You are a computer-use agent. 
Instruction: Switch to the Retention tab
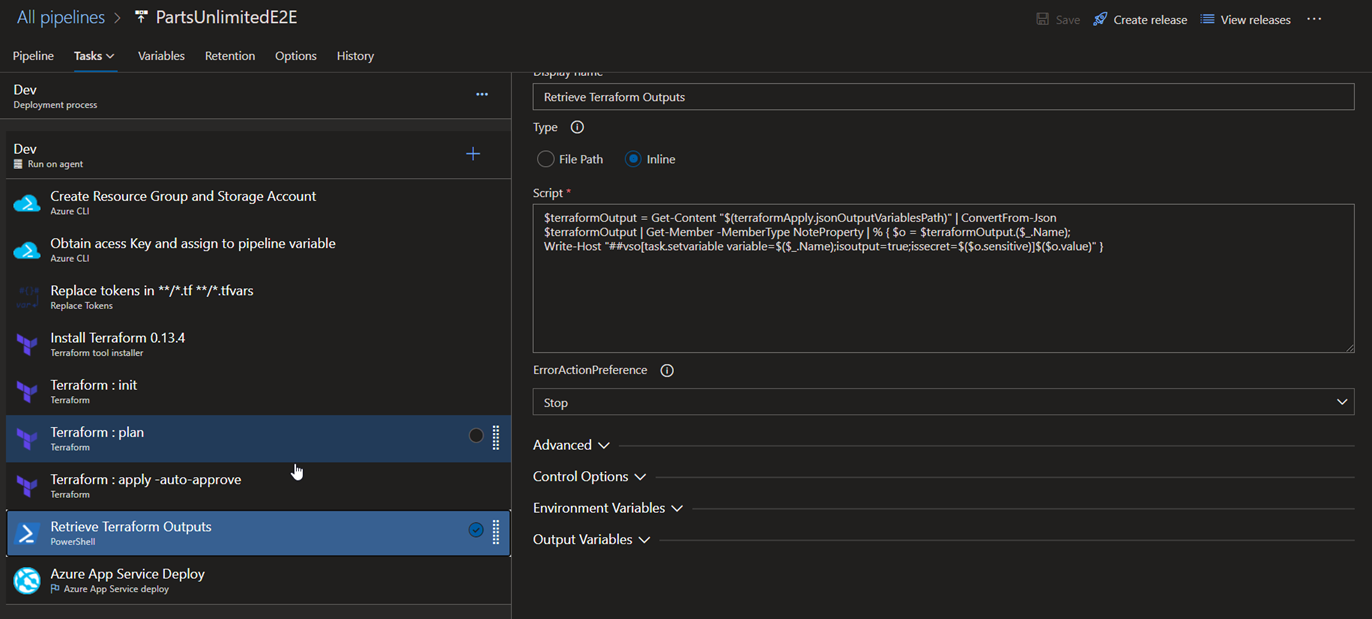pos(230,56)
